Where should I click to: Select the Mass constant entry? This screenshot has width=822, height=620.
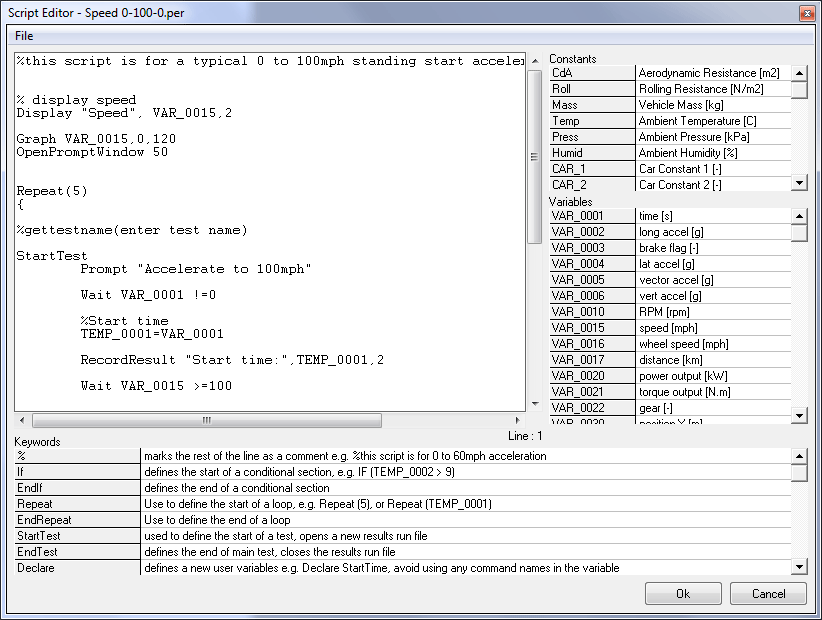tap(592, 105)
